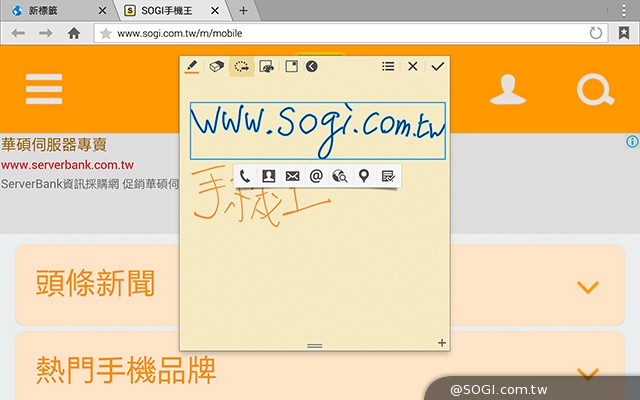Collapse note toolbar with left arrow
The width and height of the screenshot is (640, 400).
312,67
